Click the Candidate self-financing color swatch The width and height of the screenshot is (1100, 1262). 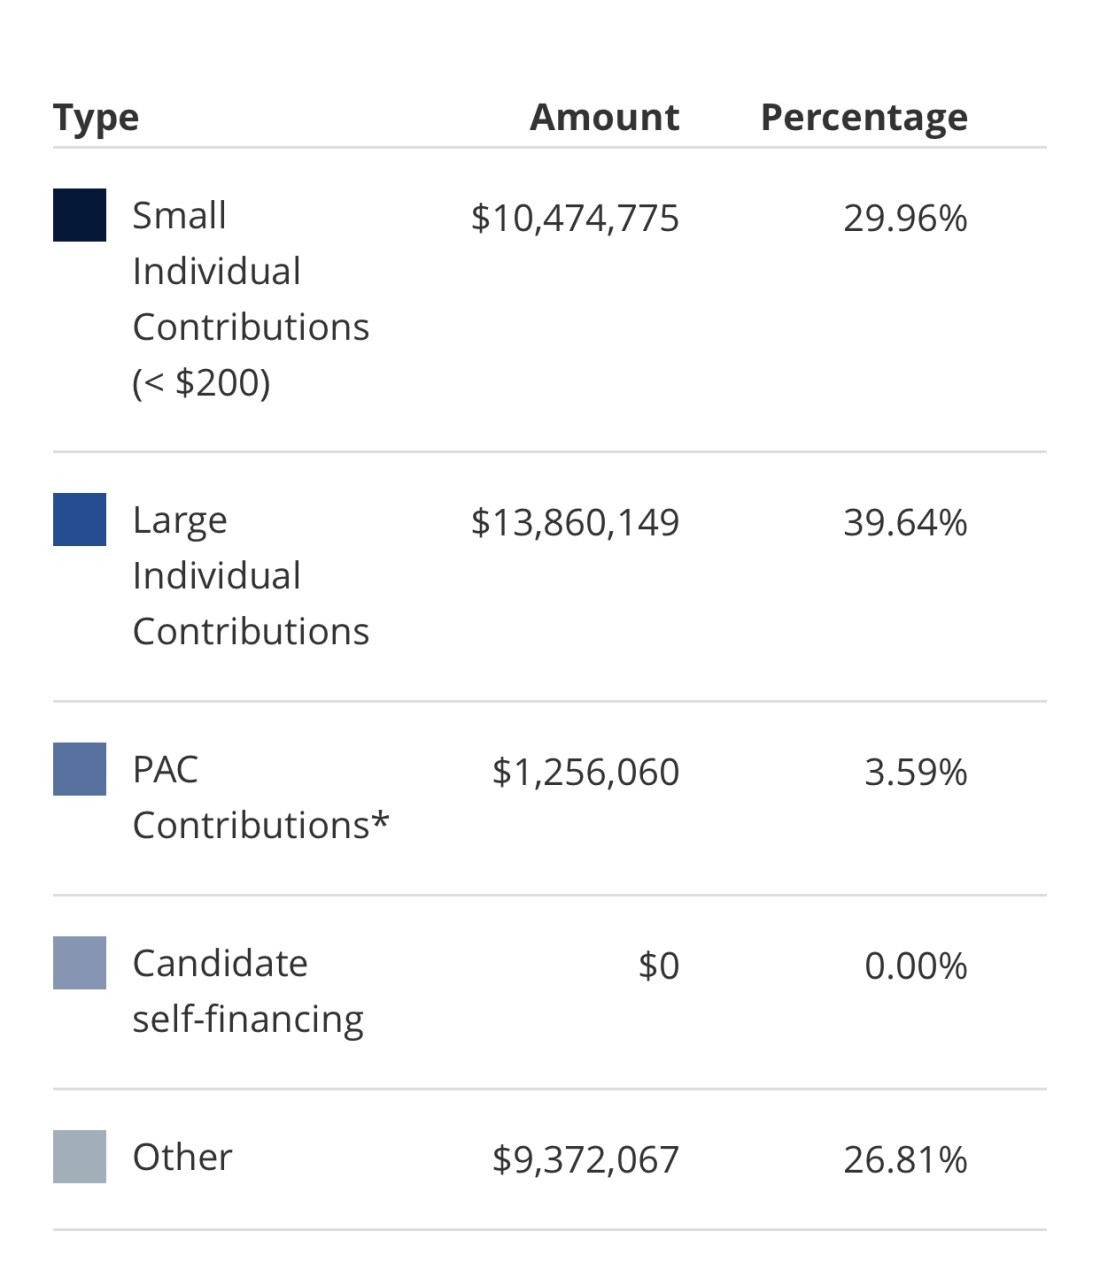click(79, 963)
